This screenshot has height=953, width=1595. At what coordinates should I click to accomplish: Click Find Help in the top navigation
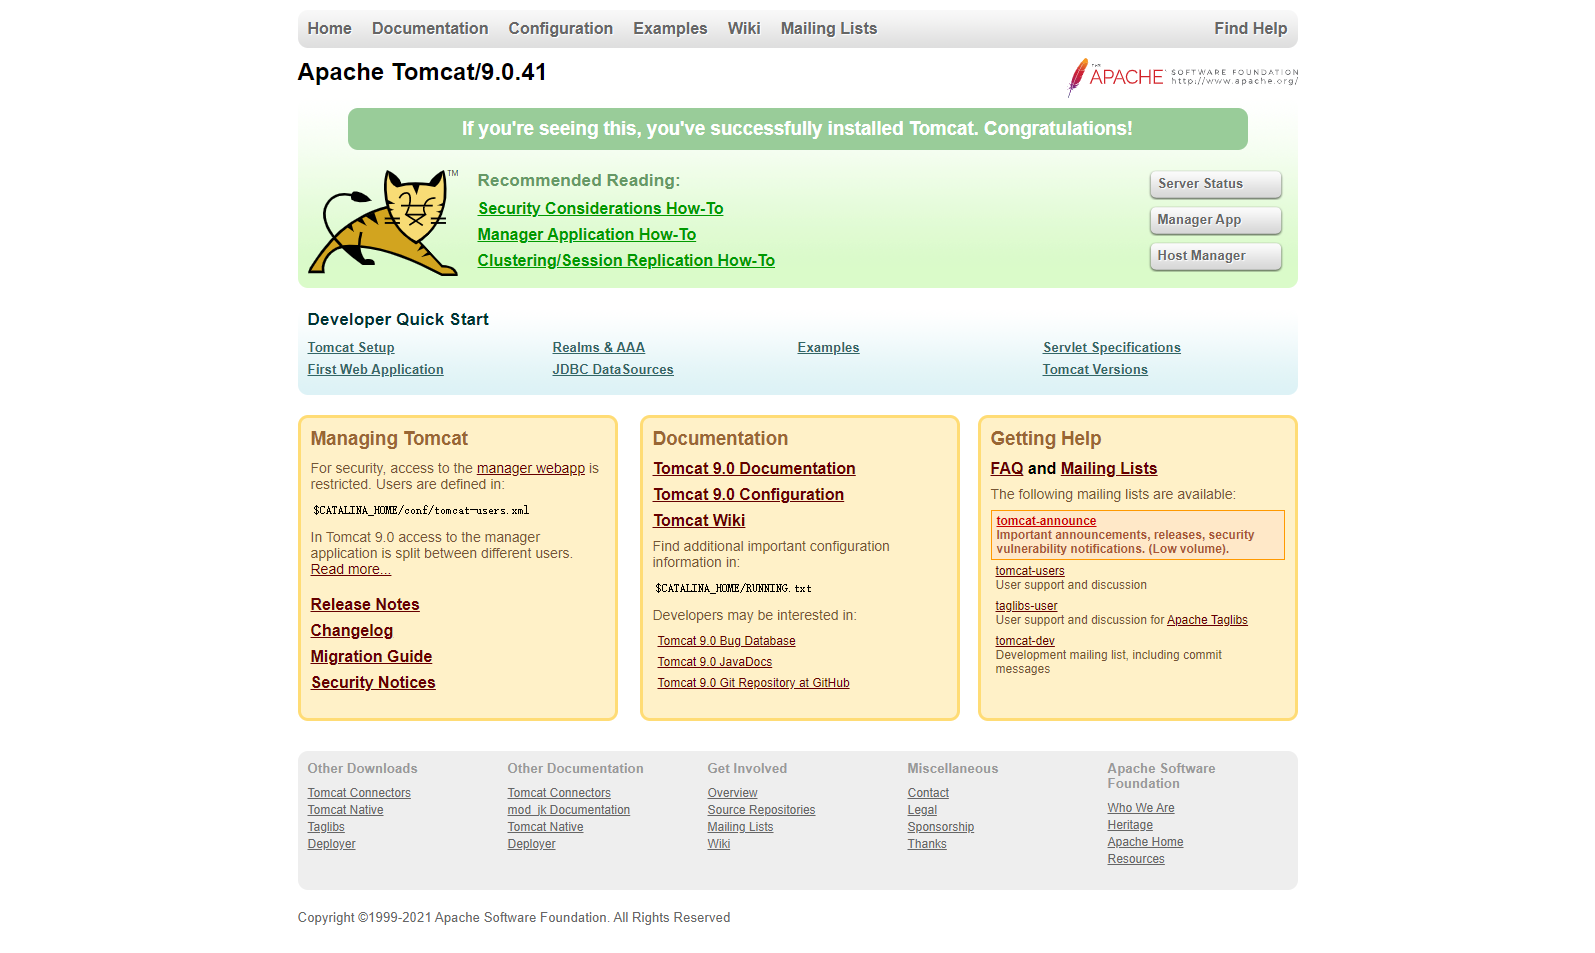click(x=1250, y=29)
